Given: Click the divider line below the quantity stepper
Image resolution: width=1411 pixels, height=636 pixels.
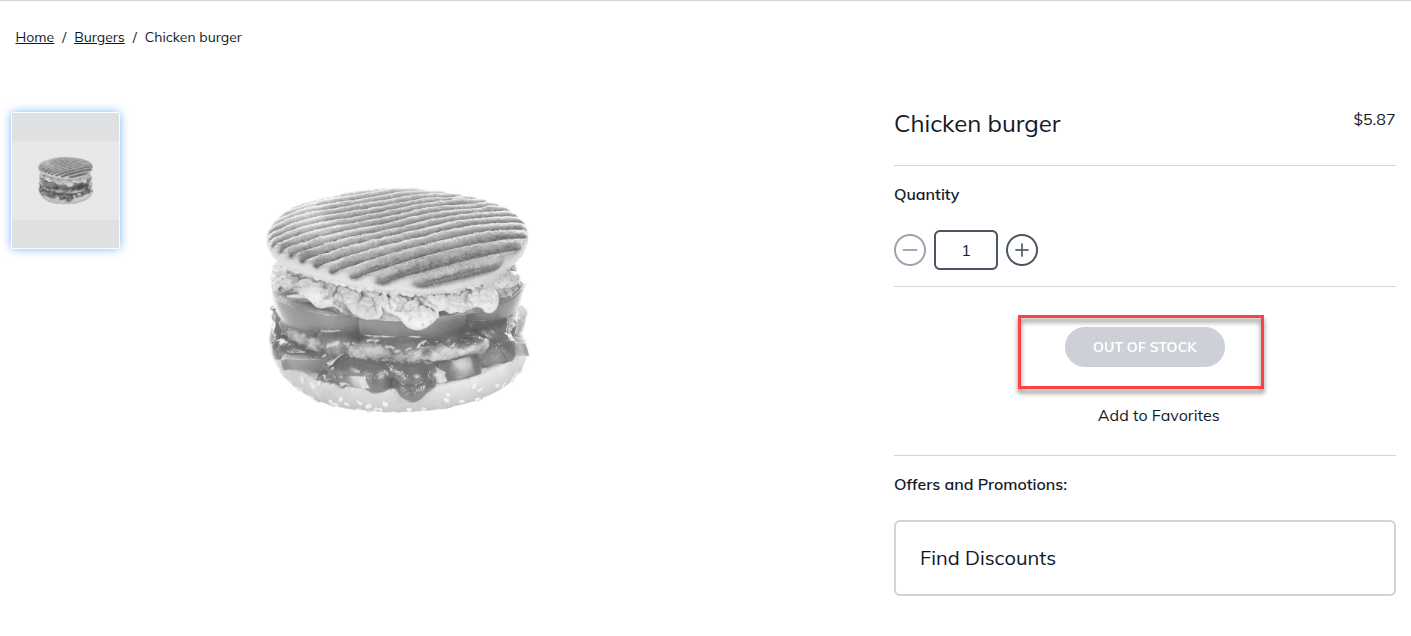Looking at the screenshot, I should pos(1144,286).
